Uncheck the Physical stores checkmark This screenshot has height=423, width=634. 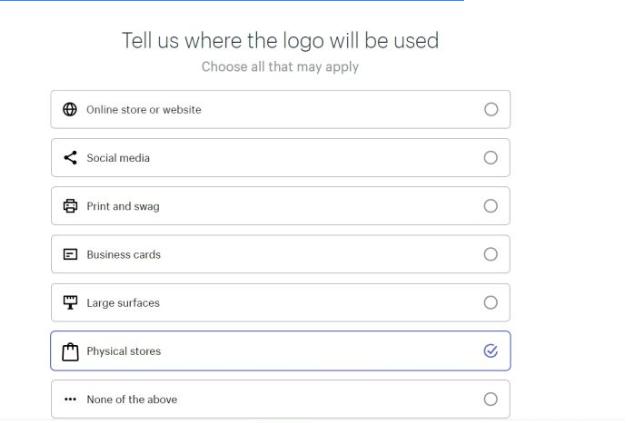point(490,351)
